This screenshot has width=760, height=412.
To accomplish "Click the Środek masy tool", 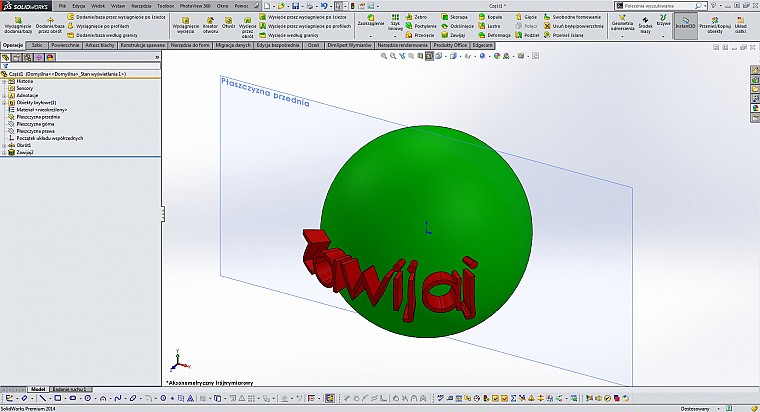I will tap(645, 25).
